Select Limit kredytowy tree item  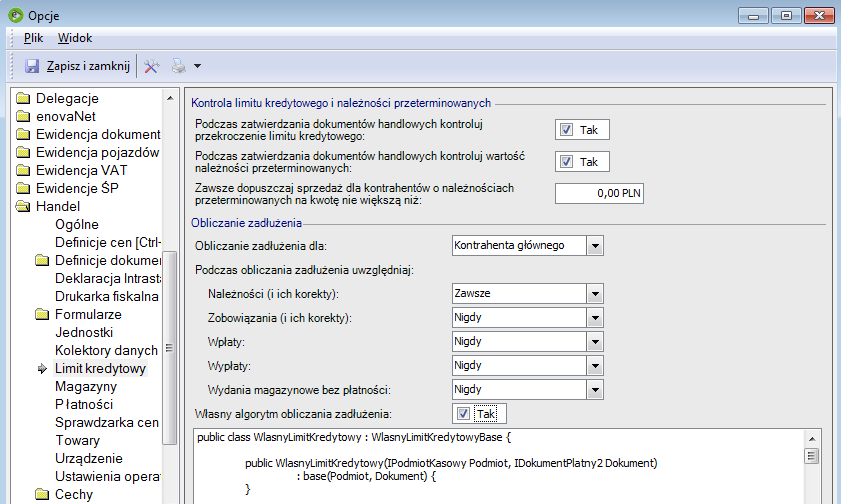(x=100, y=368)
